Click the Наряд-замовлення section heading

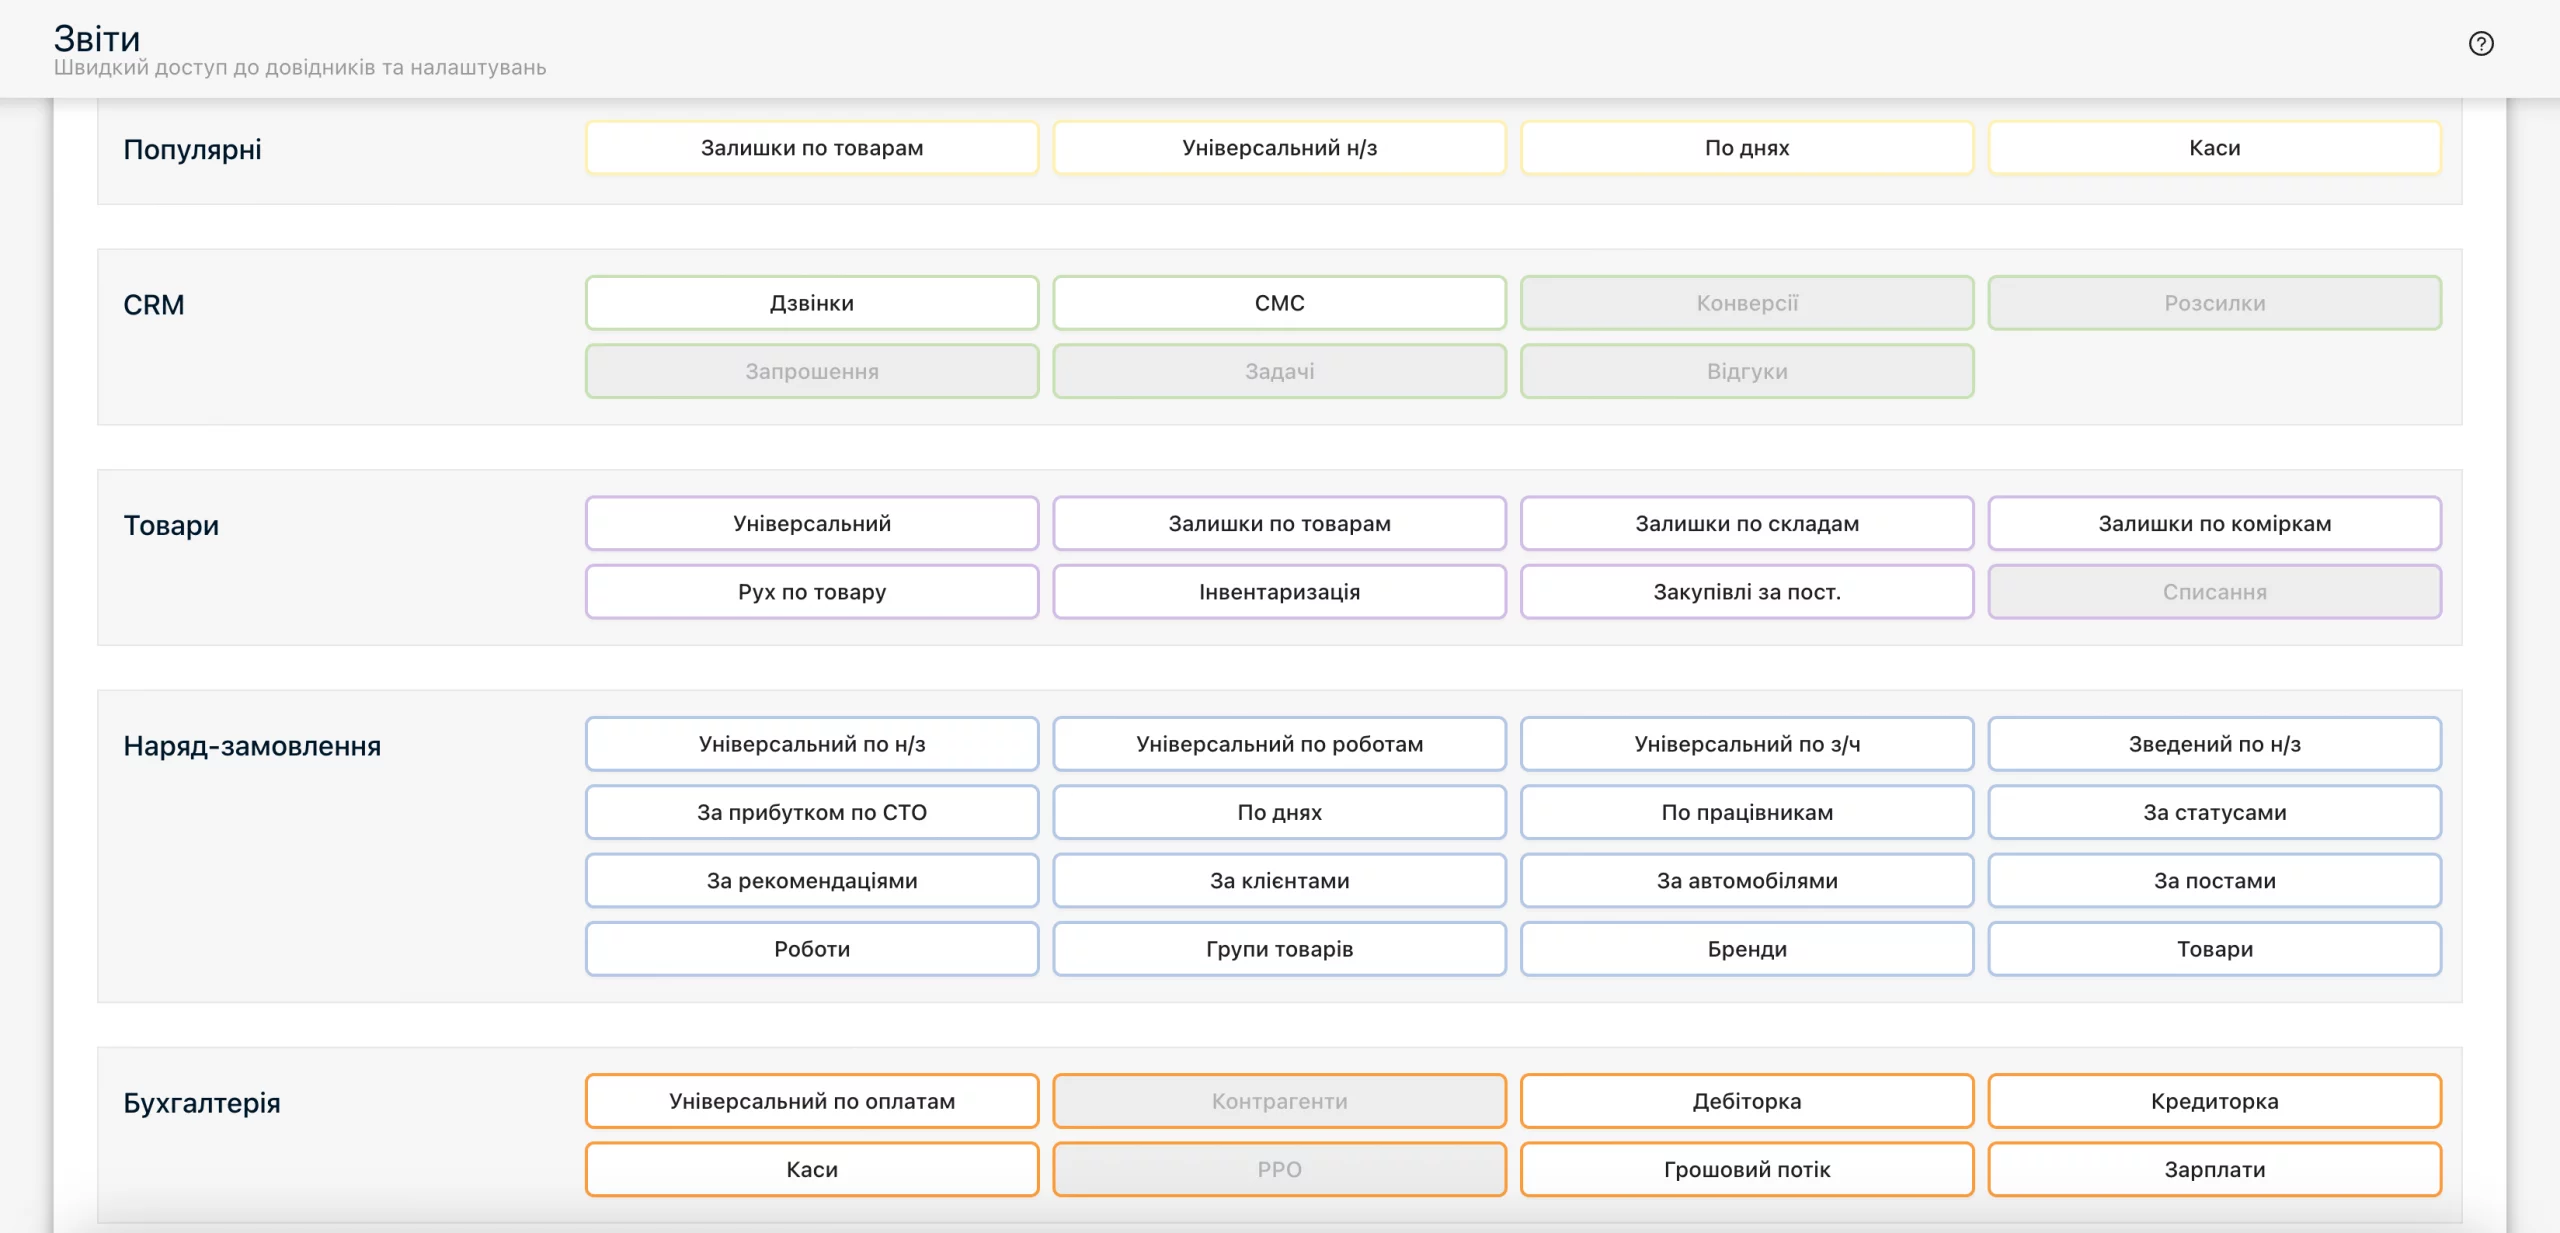pyautogui.click(x=252, y=746)
